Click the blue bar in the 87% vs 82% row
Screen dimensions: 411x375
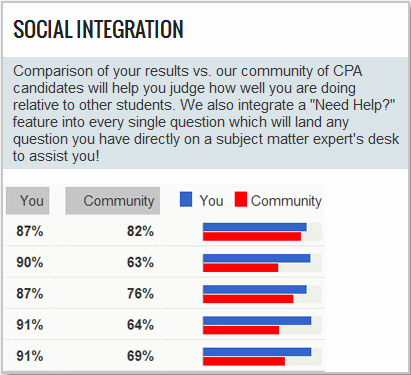coord(255,227)
